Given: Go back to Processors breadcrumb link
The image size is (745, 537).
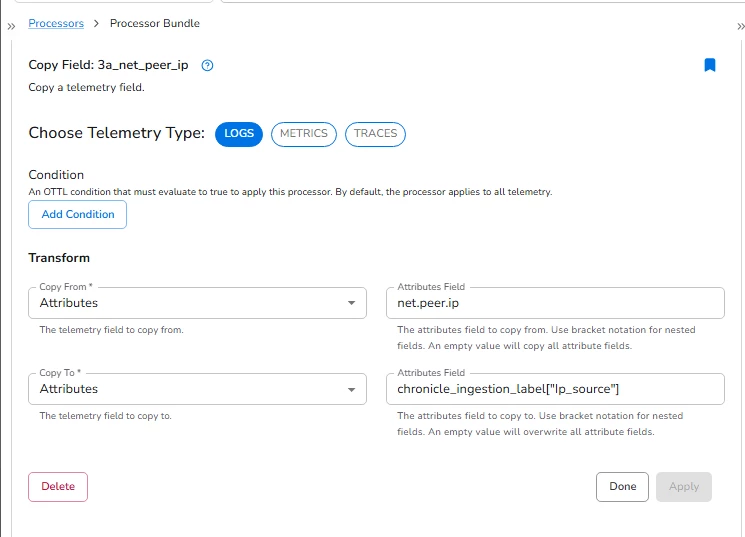Looking at the screenshot, I should point(56,23).
